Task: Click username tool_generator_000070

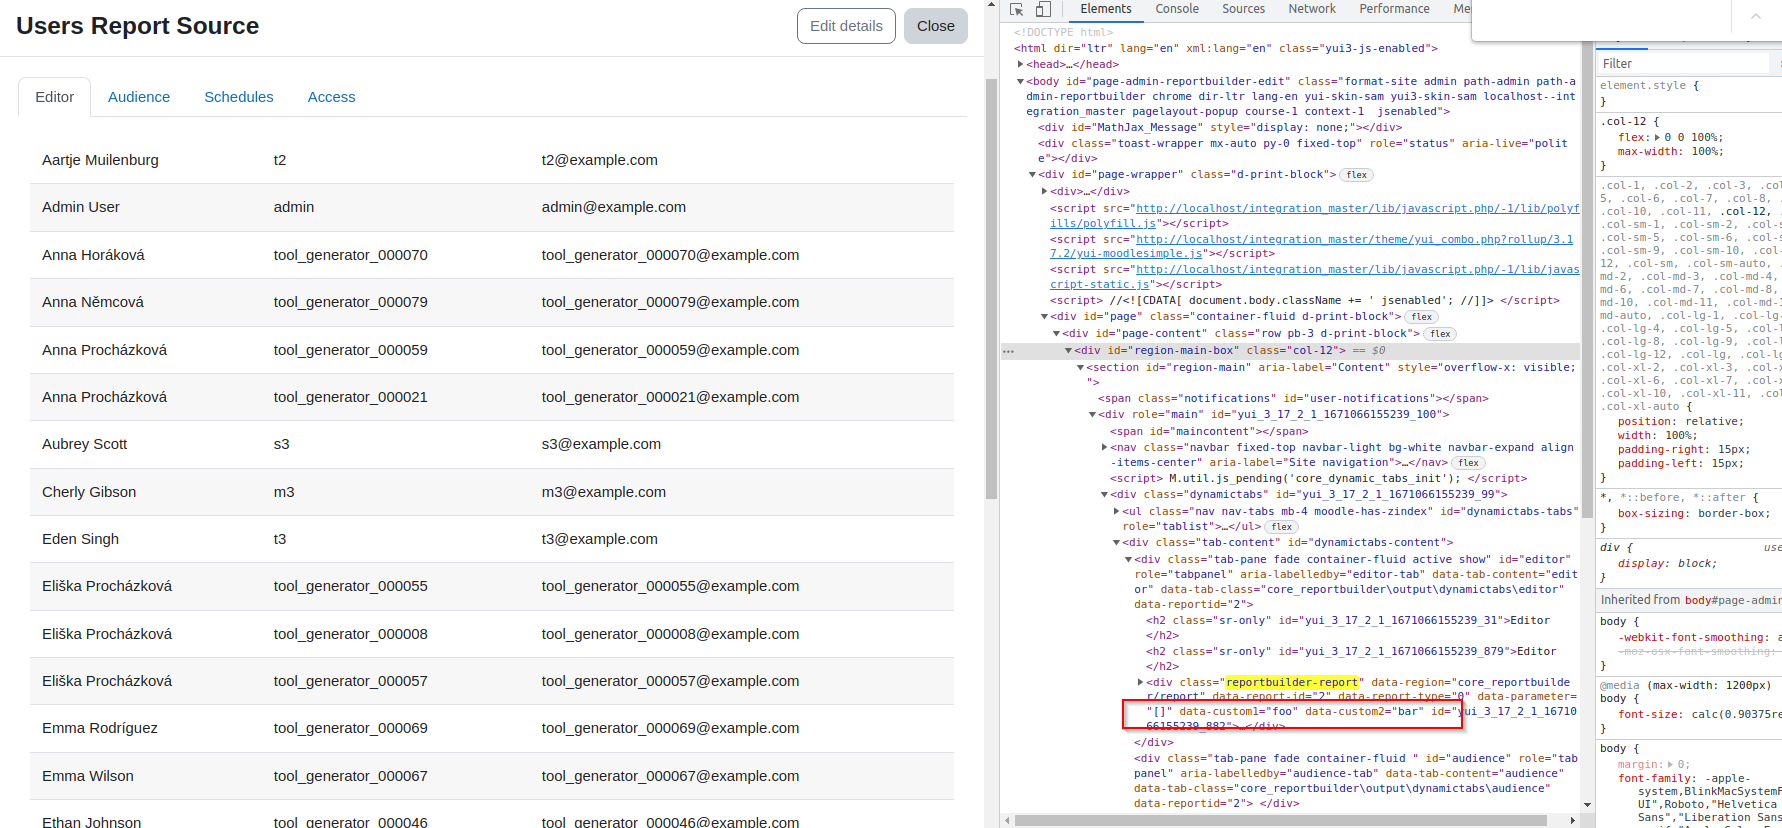Action: pos(351,255)
